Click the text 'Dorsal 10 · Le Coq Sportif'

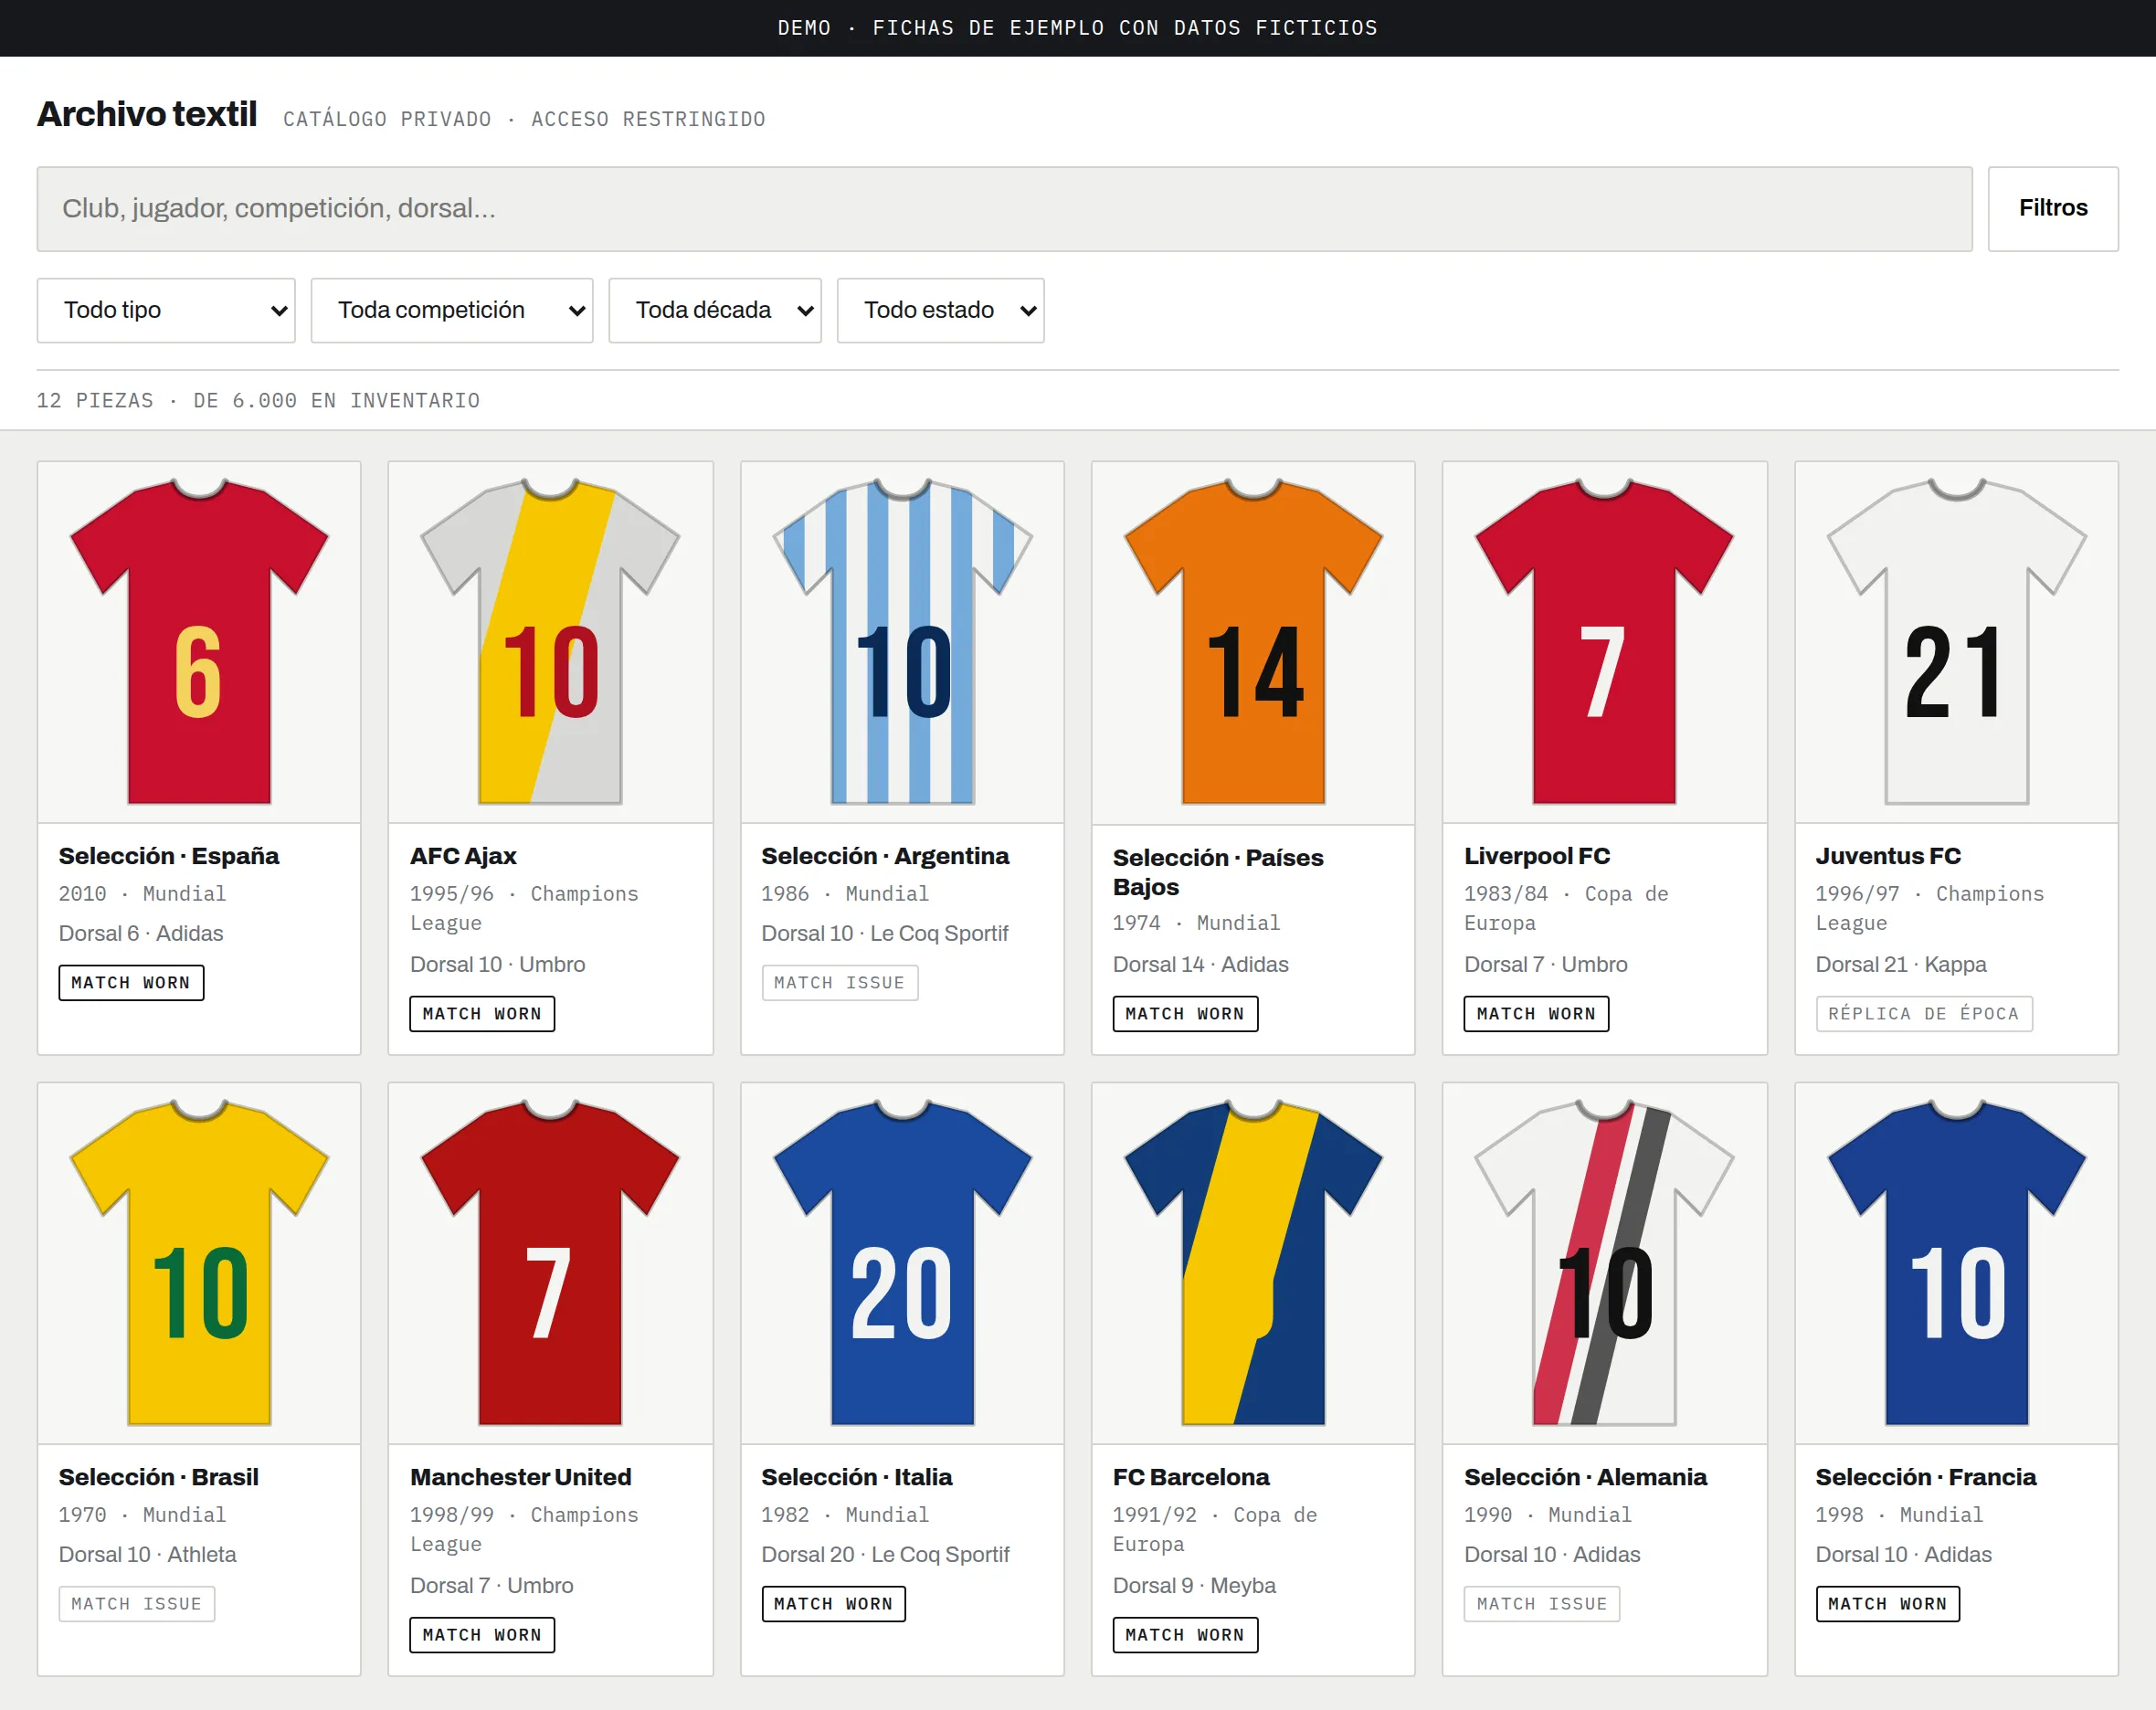885,933
